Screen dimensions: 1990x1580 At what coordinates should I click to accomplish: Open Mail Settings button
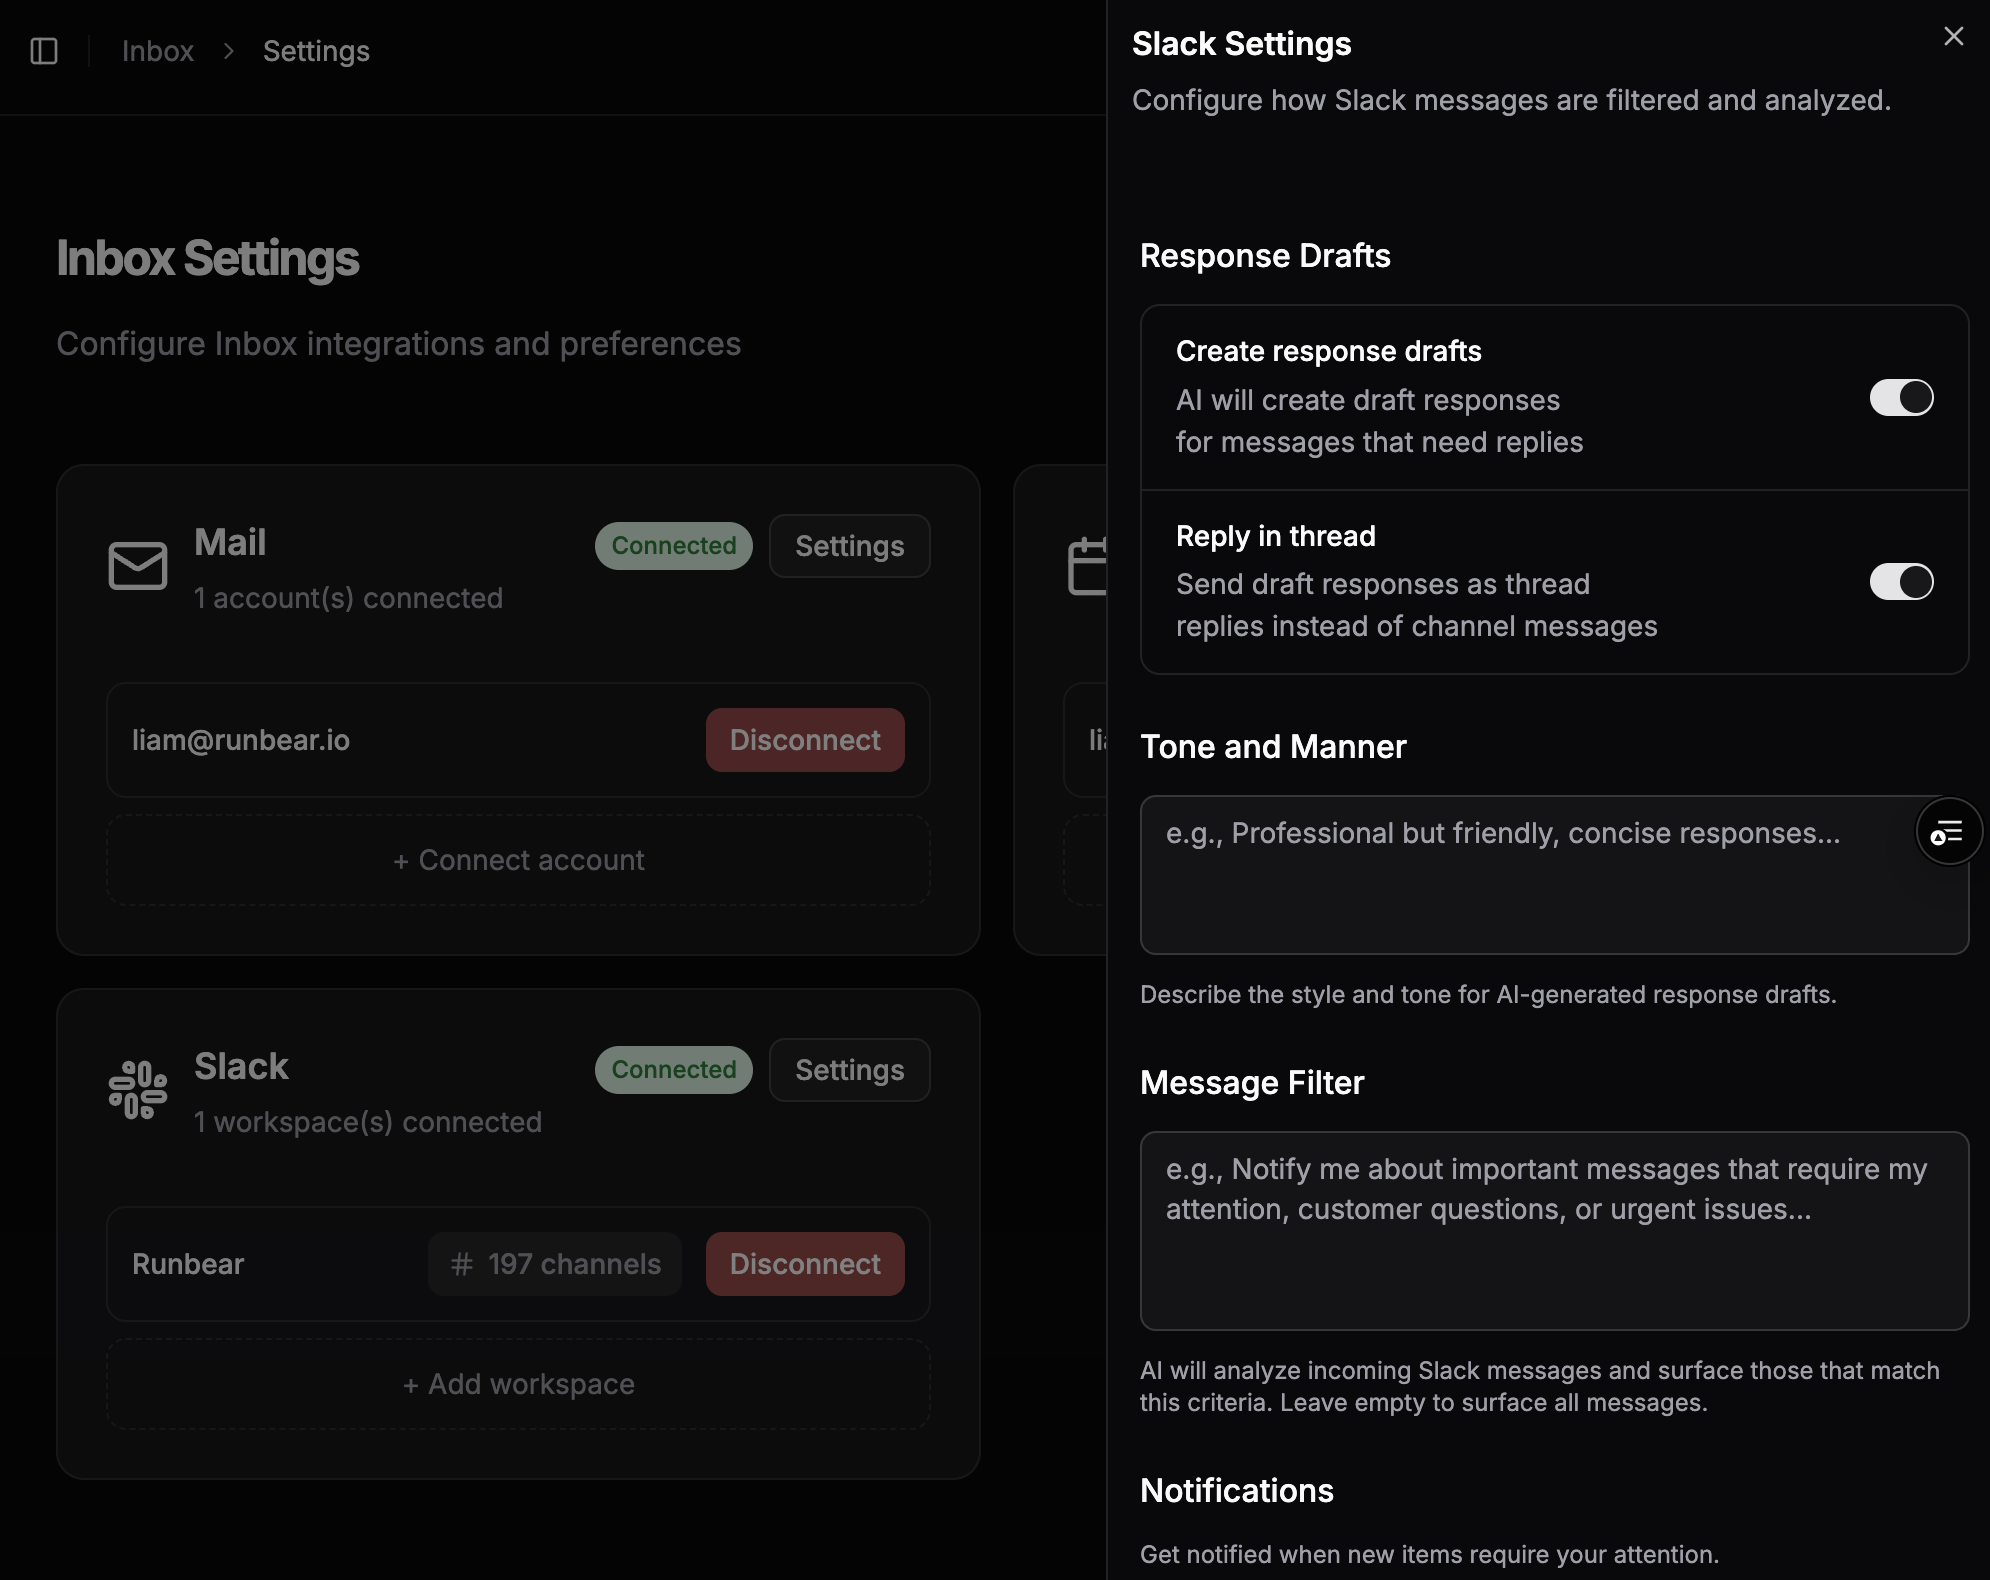(849, 546)
